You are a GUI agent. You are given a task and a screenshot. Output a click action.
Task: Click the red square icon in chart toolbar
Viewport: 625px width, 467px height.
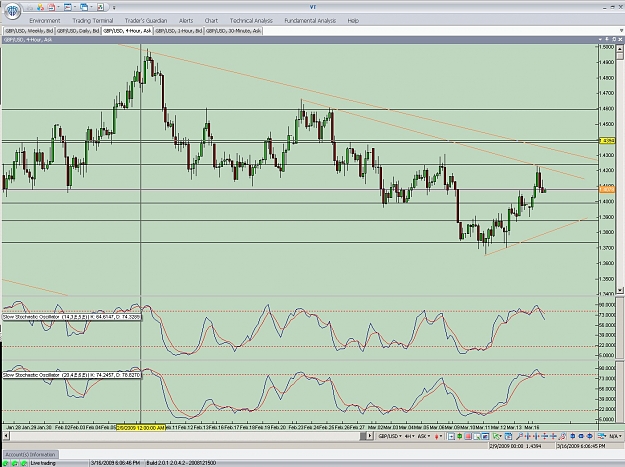tap(468, 436)
